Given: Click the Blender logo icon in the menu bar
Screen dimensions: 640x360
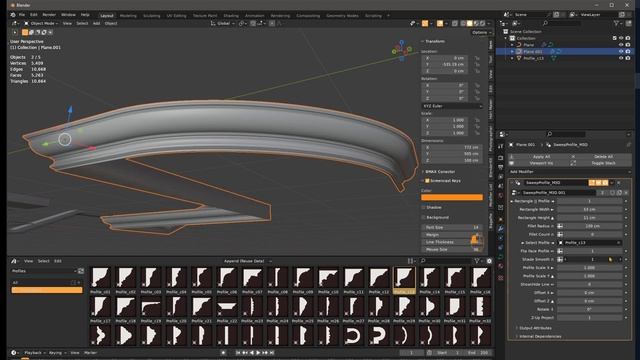Looking at the screenshot, I should click(x=13, y=15).
